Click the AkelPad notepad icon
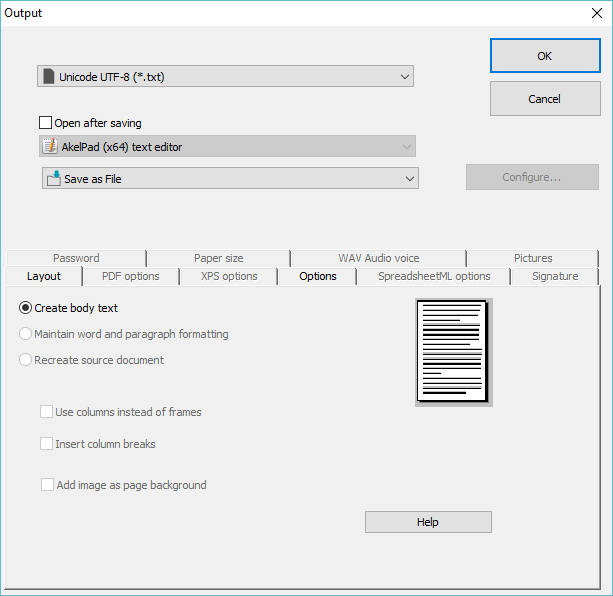Screen dimensions: 613x596 pyautogui.click(x=50, y=147)
